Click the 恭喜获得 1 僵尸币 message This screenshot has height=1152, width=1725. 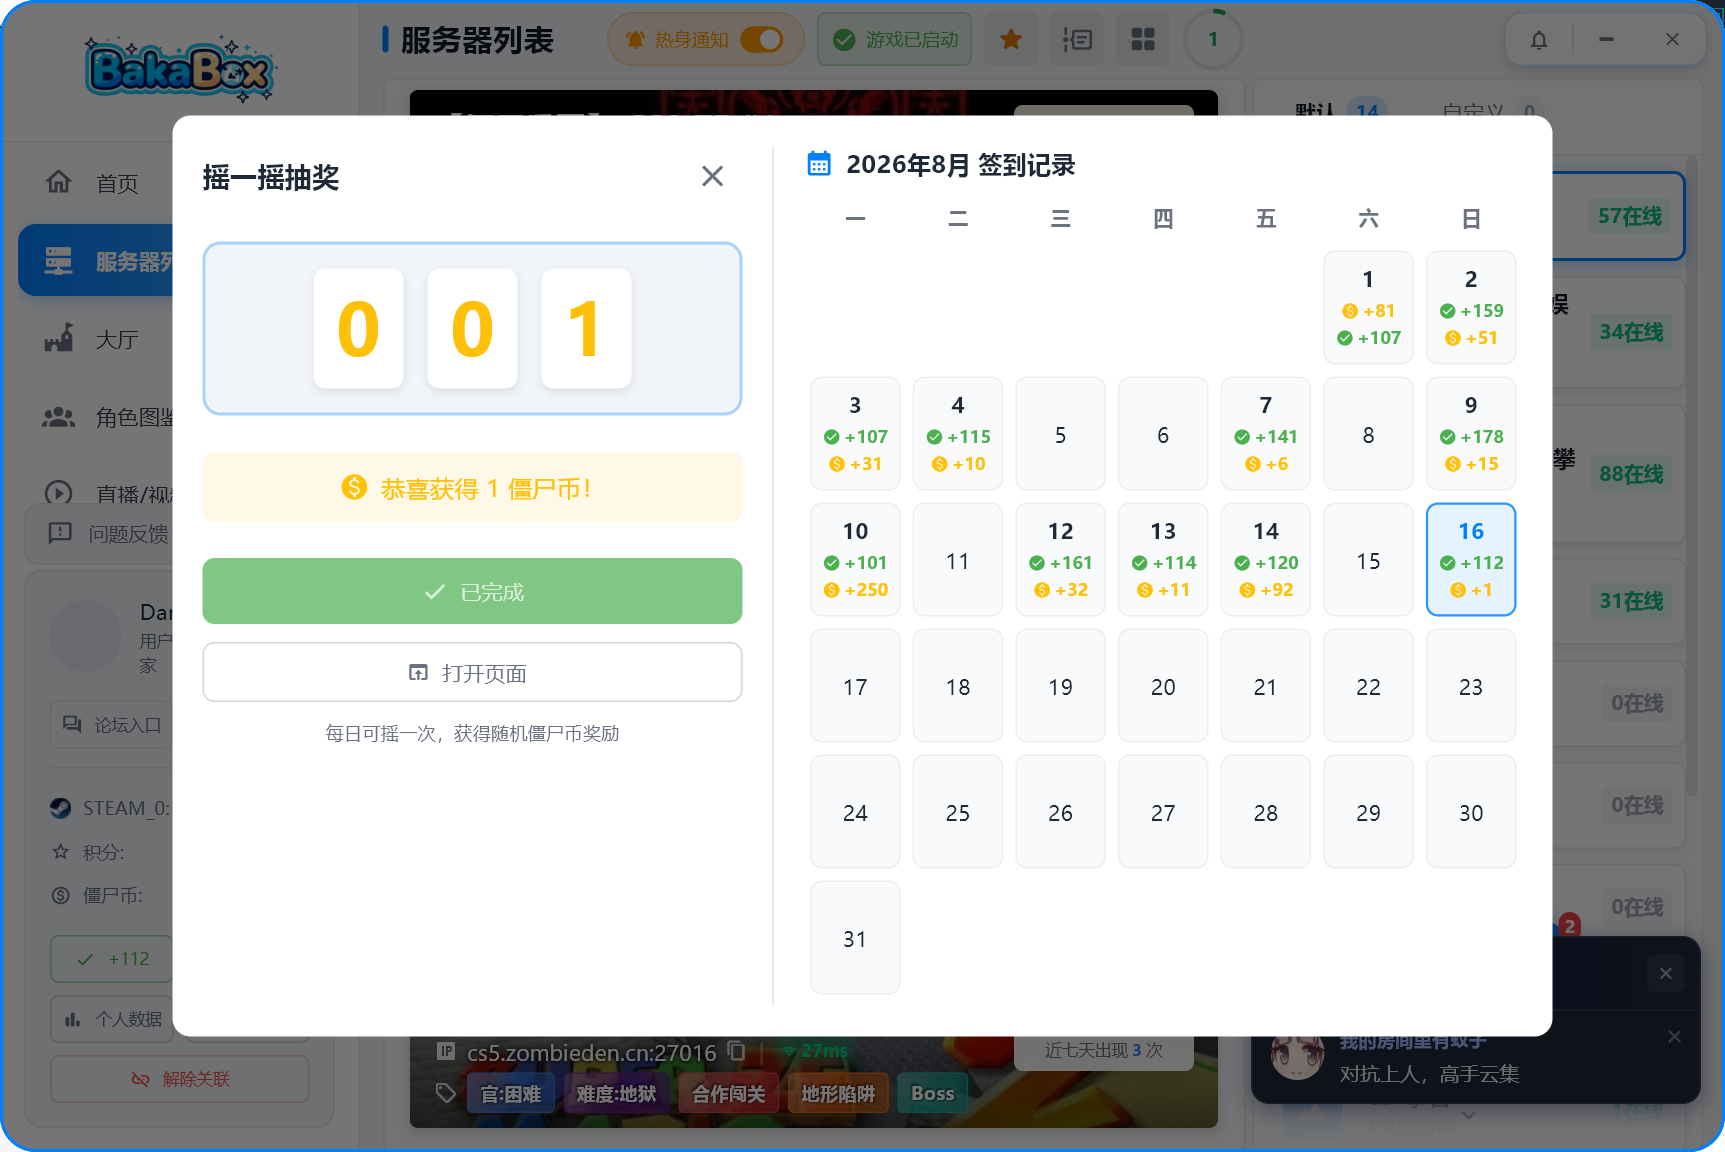(472, 487)
